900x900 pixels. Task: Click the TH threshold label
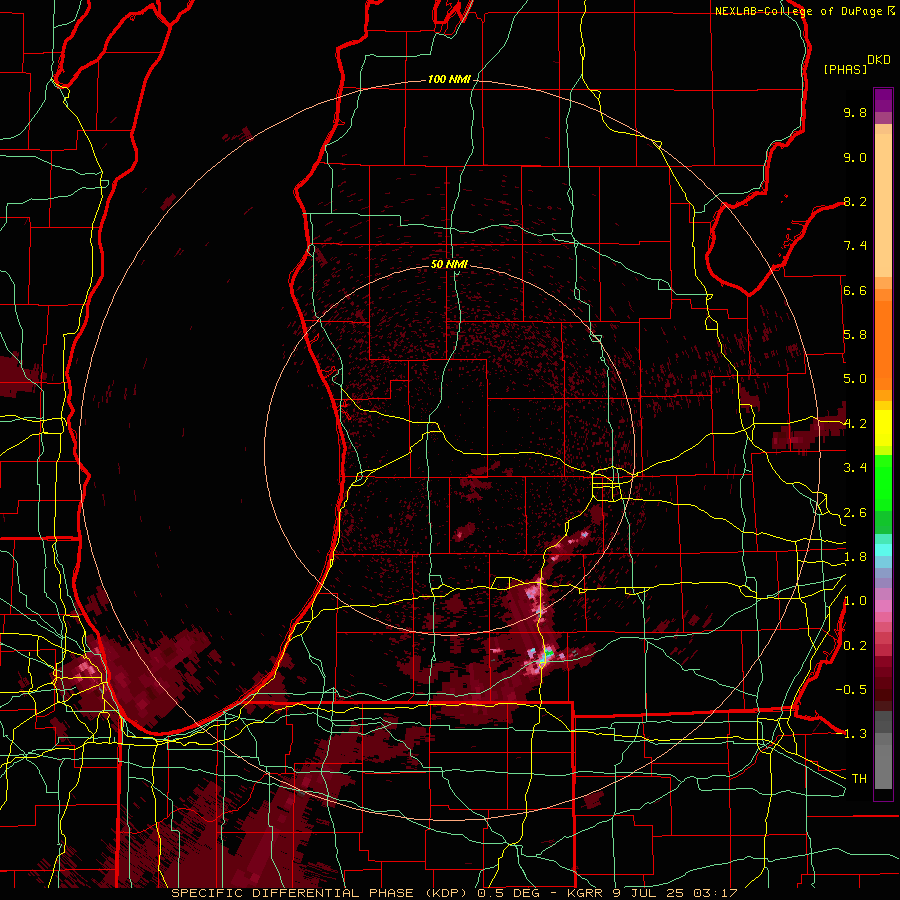859,779
